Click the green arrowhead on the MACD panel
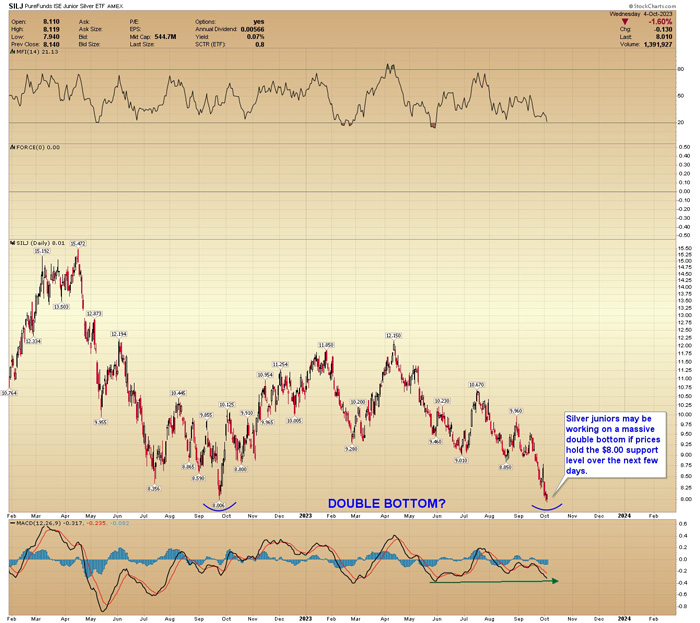 click(555, 581)
